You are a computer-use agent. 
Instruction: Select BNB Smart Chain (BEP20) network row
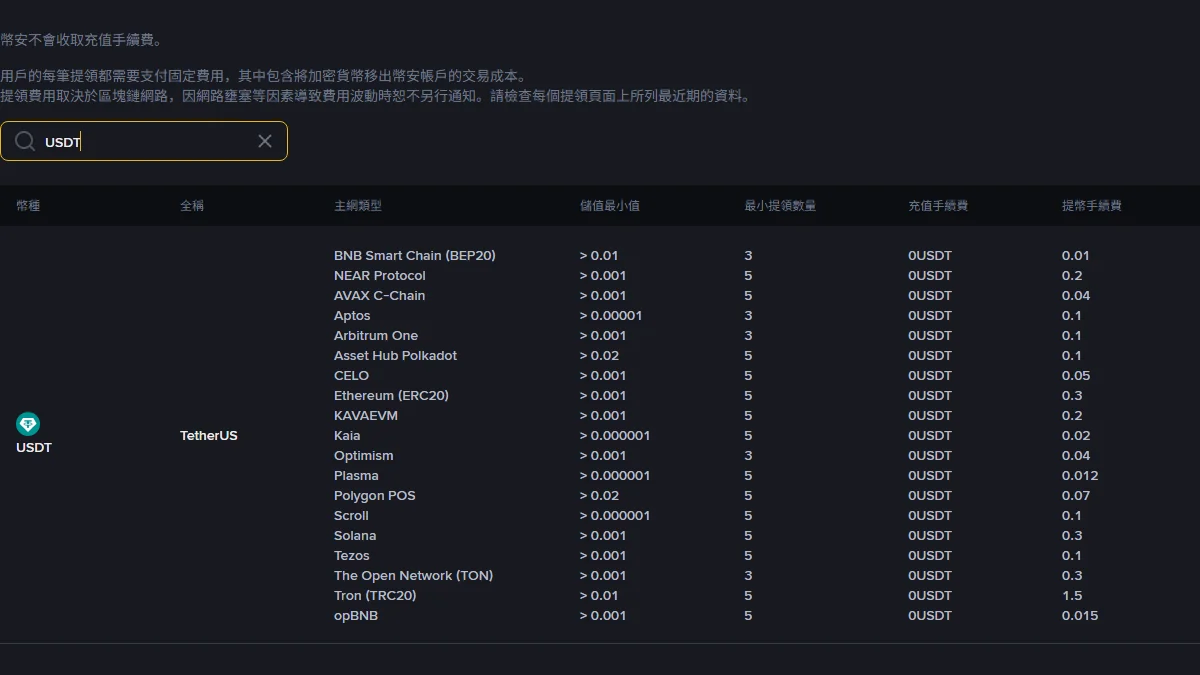(415, 256)
